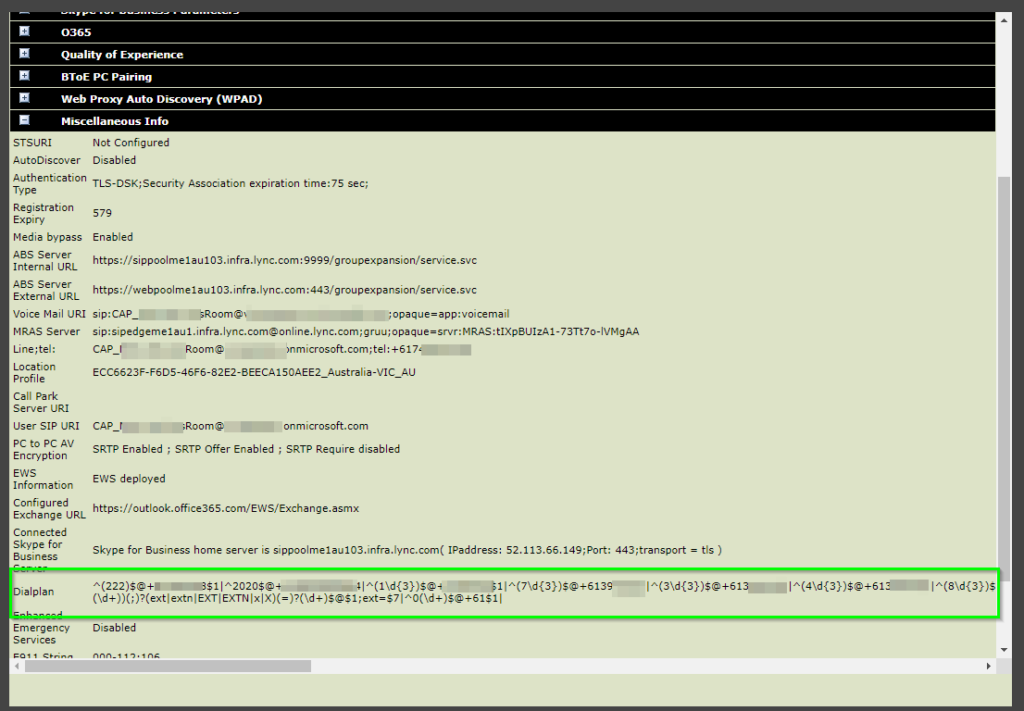This screenshot has width=1024, height=711.
Task: Click the Media bypass Enabled value
Action: tap(112, 238)
